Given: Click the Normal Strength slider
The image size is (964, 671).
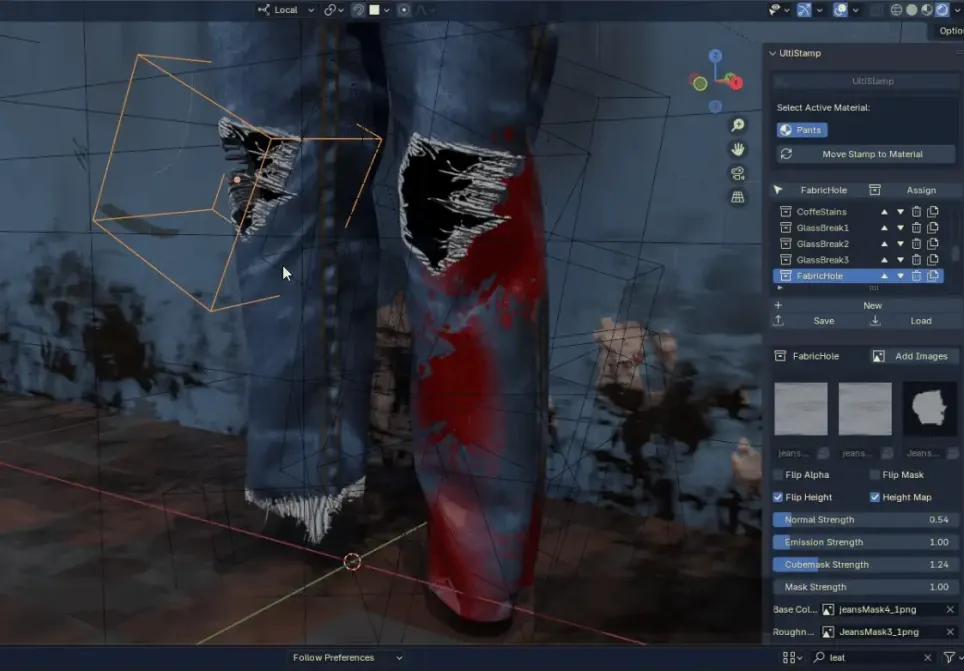Looking at the screenshot, I should click(x=864, y=520).
